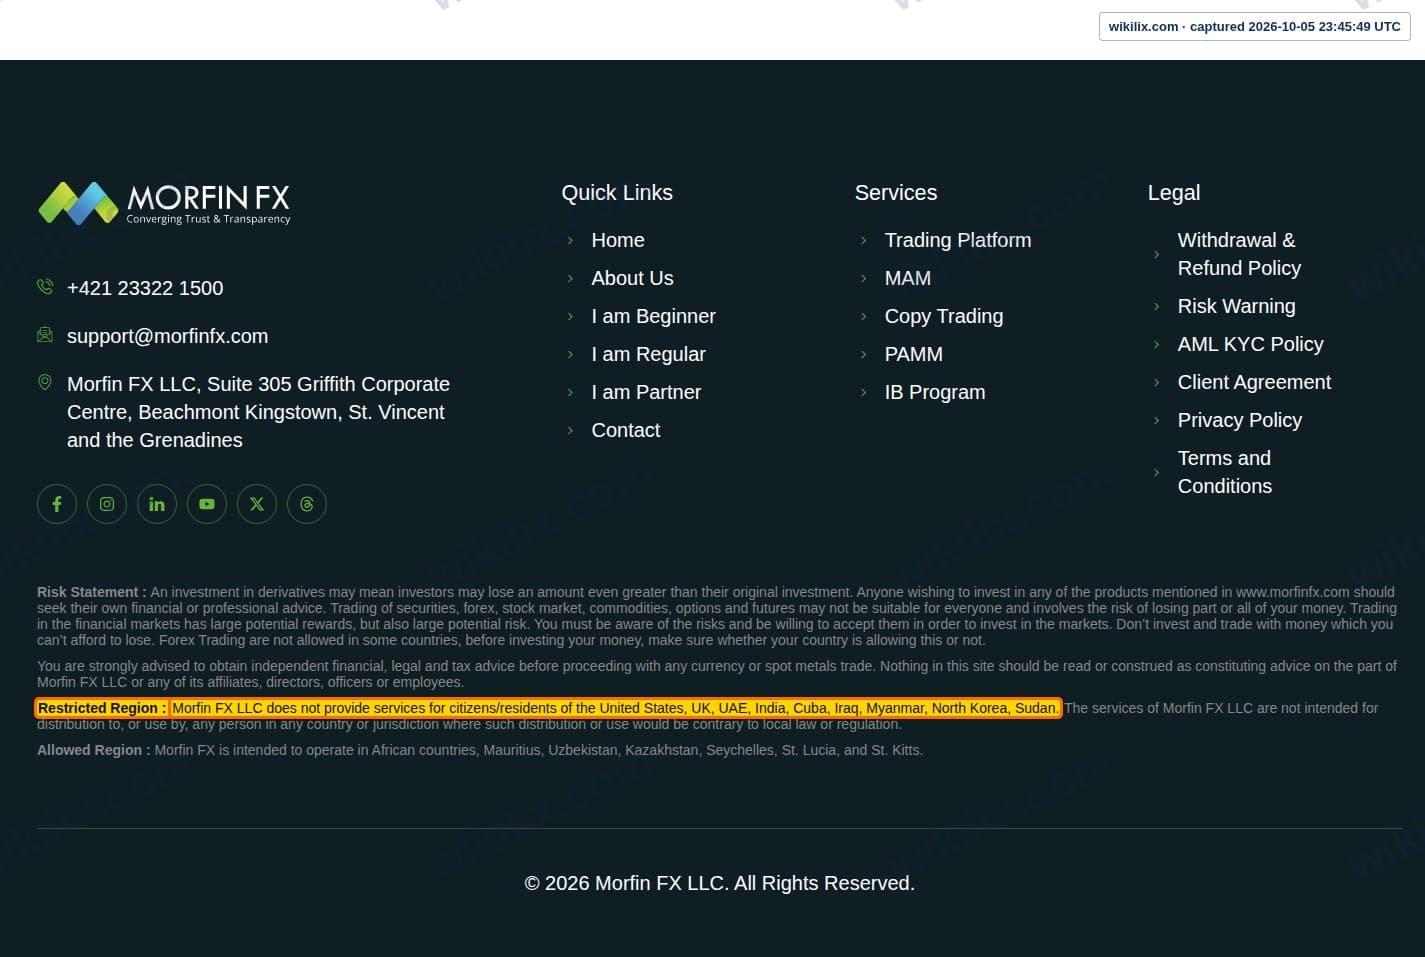Open the Contact page link
Screen dimensions: 1425x957
pyautogui.click(x=626, y=430)
